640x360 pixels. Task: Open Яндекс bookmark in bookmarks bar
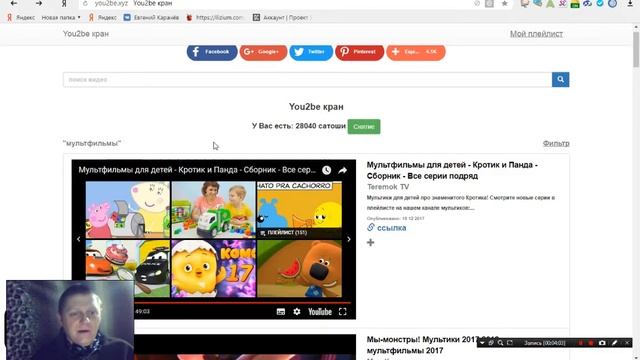(x=21, y=18)
